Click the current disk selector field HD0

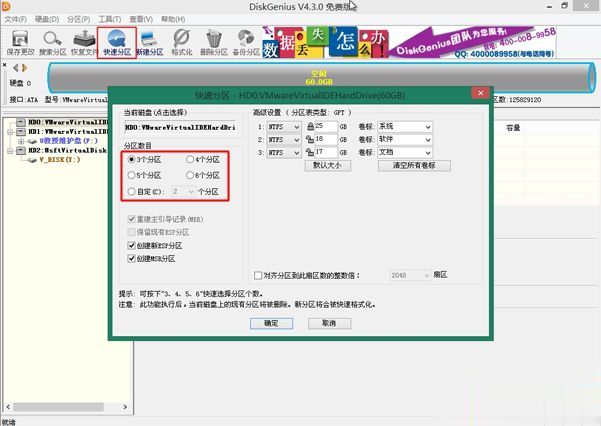[x=180, y=127]
